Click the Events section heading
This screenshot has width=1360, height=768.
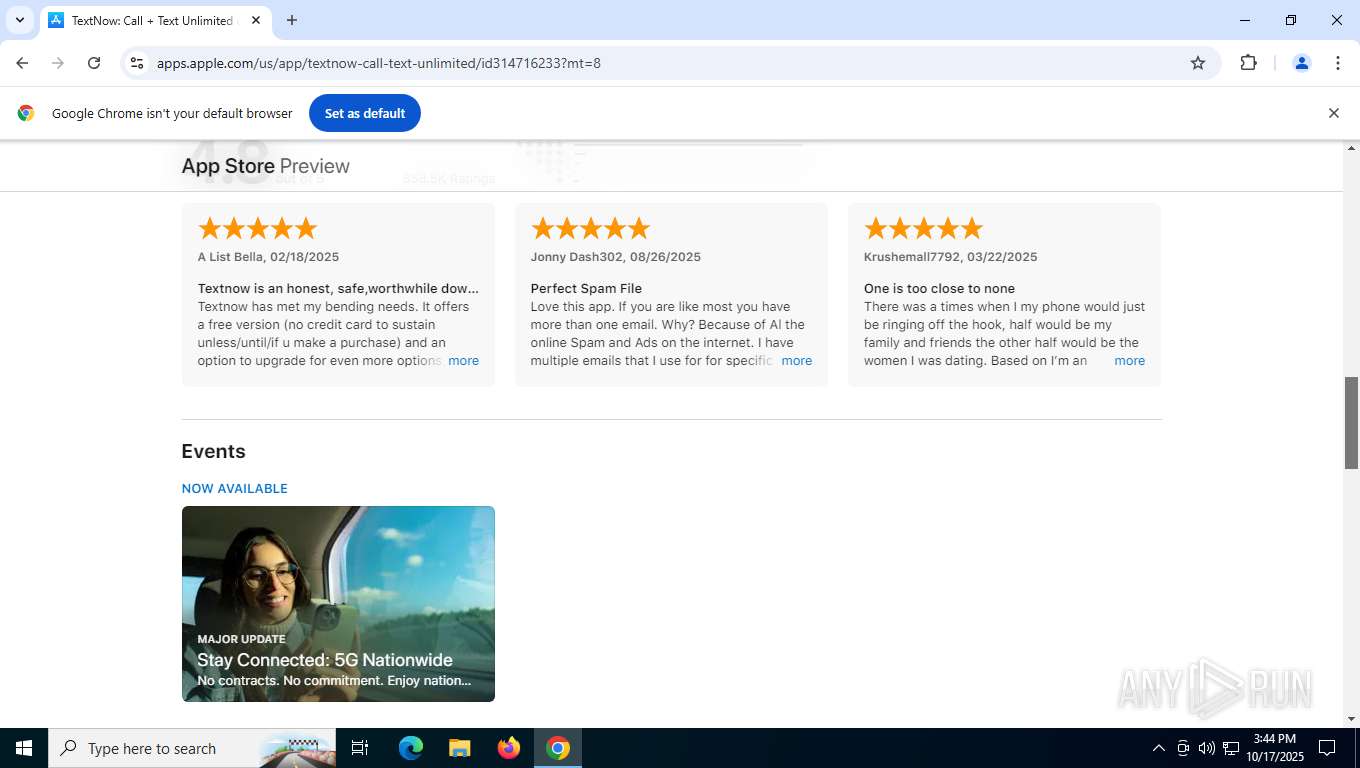(213, 451)
